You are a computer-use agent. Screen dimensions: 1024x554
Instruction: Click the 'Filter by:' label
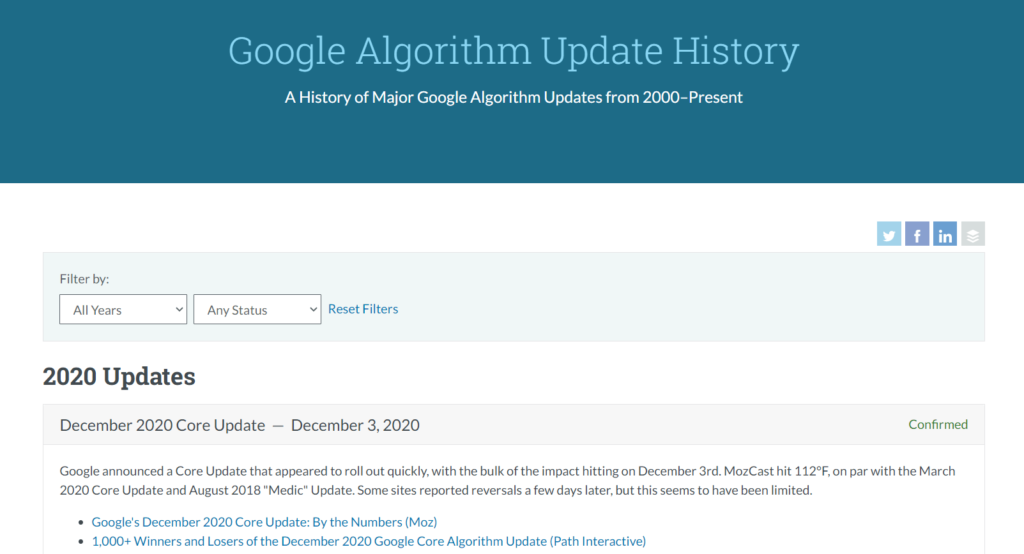84,279
